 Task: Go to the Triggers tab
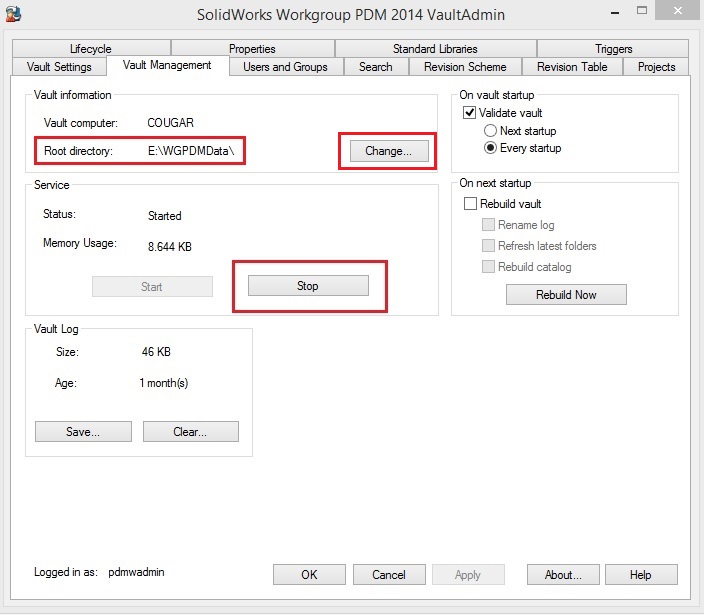[613, 49]
